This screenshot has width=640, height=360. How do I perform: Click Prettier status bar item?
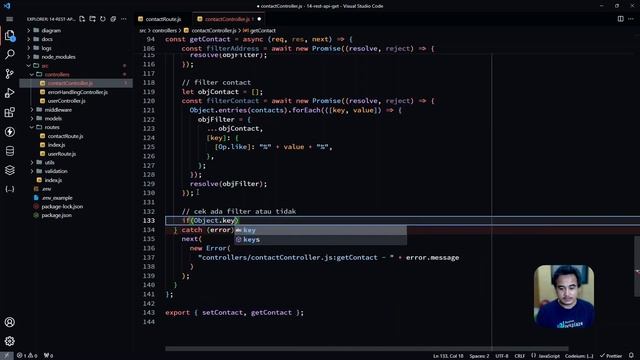[611, 356]
